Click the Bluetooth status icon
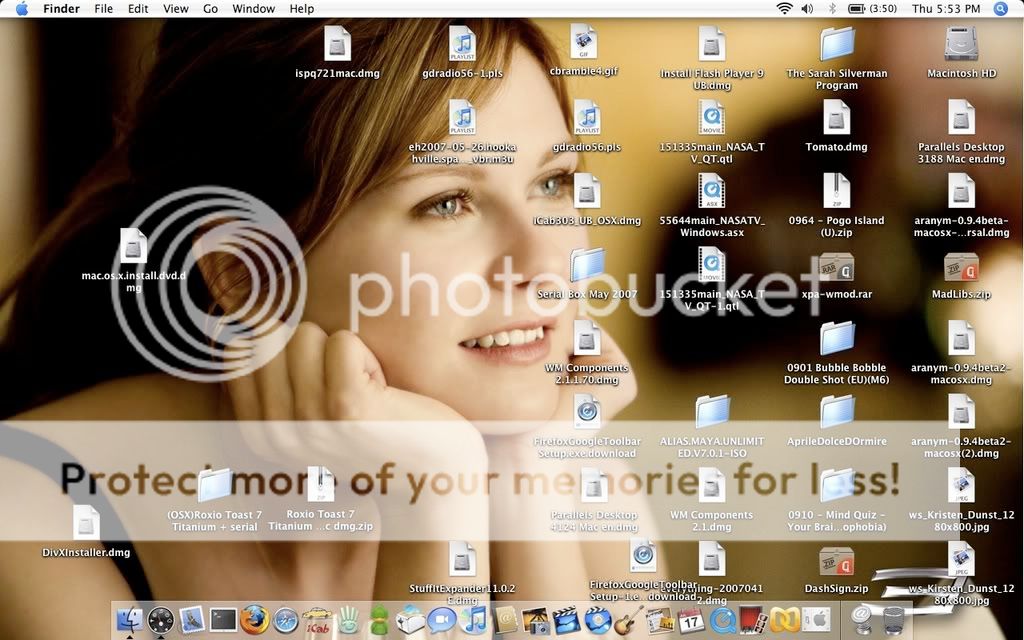Viewport: 1024px width, 640px height. pyautogui.click(x=832, y=8)
